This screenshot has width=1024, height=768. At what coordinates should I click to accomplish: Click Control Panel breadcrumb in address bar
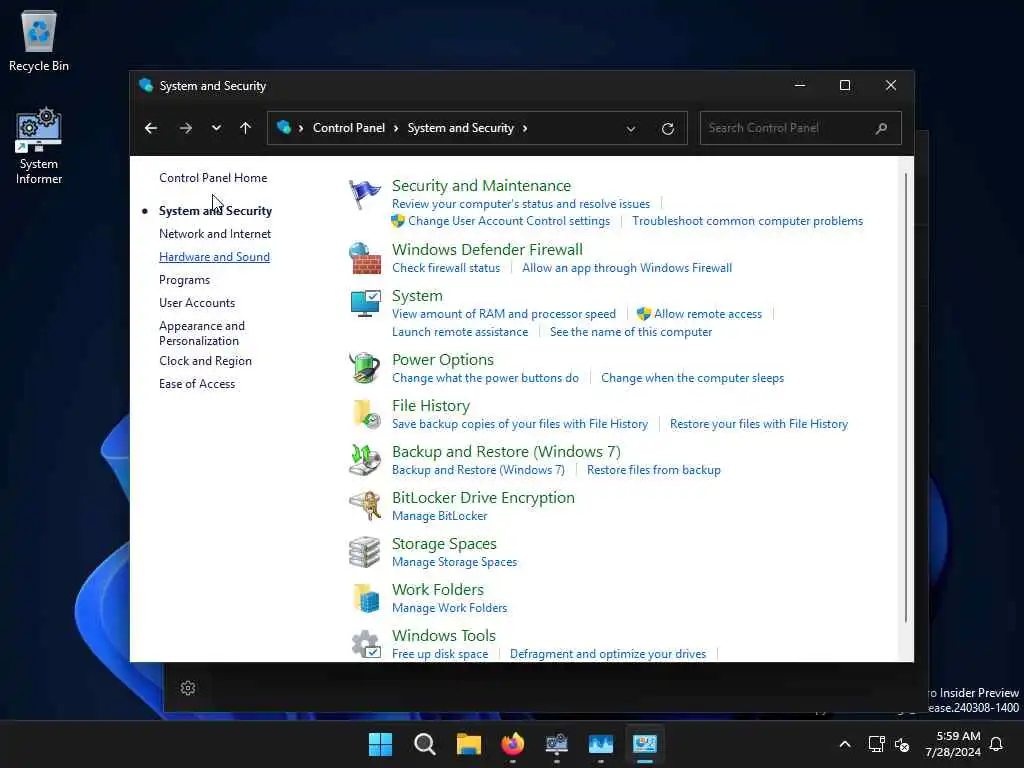coord(349,128)
